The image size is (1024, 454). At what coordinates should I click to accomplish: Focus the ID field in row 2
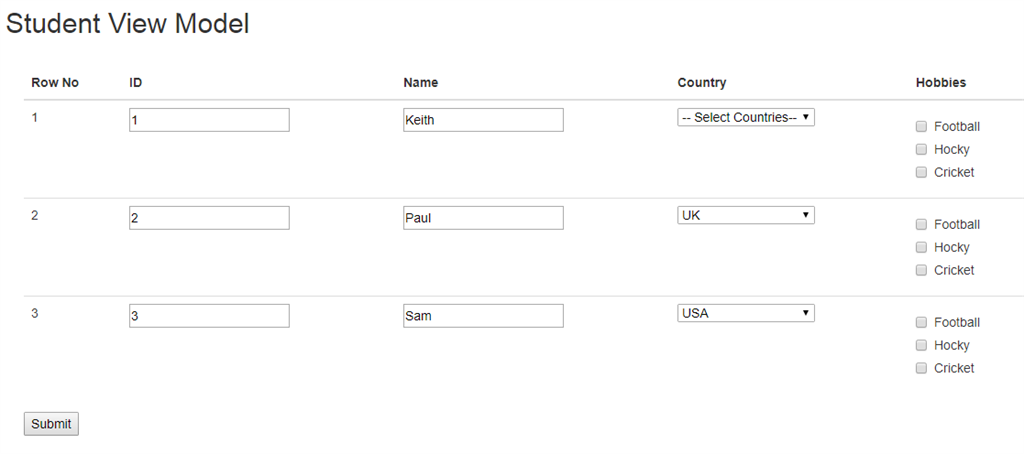click(x=209, y=218)
